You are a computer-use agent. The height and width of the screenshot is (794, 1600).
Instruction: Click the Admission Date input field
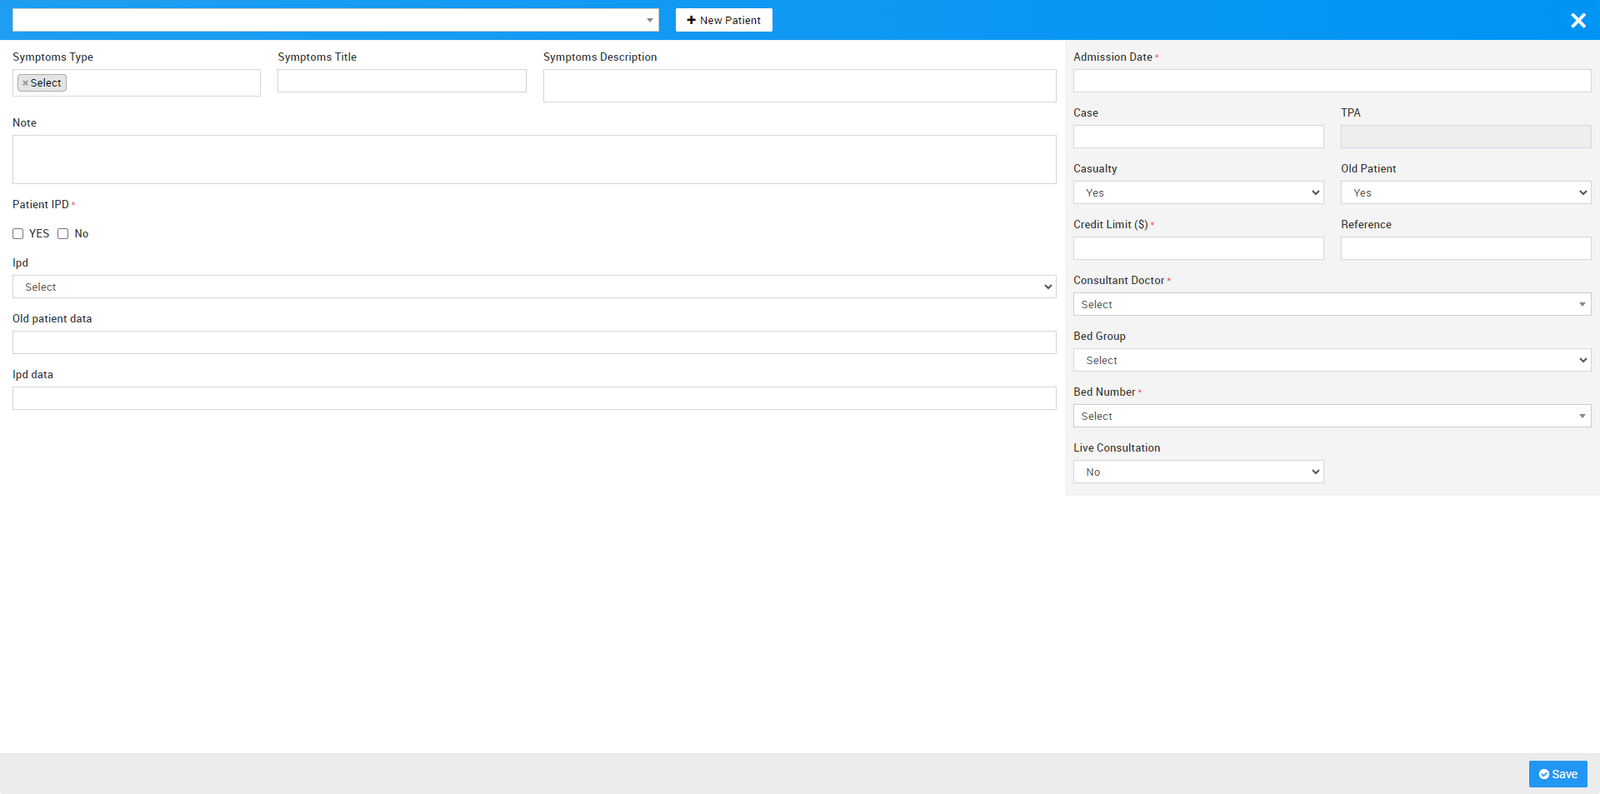(x=1331, y=81)
